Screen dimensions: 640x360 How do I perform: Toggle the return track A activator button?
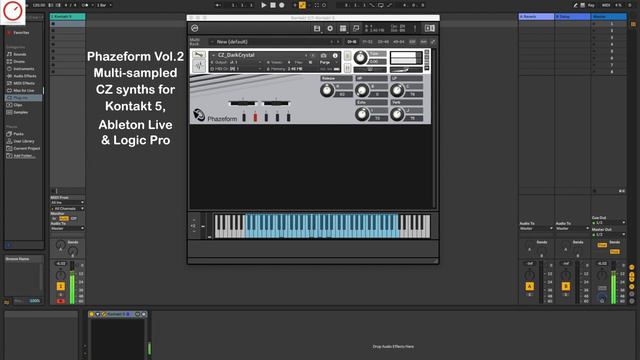(x=529, y=286)
